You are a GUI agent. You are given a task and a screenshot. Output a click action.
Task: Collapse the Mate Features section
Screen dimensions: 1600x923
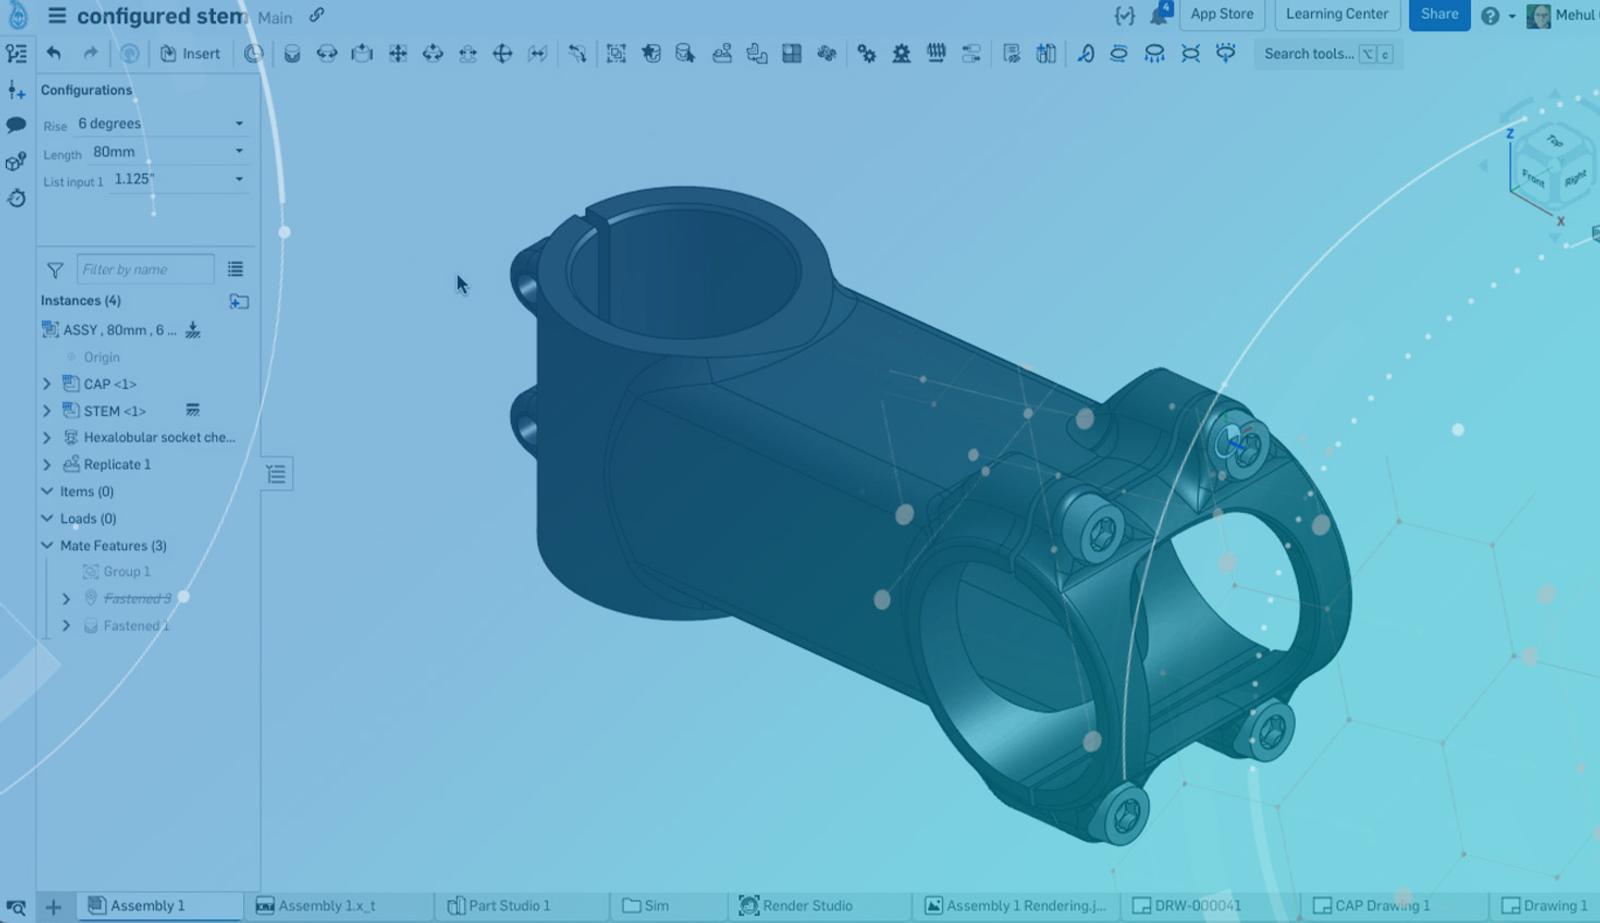(46, 545)
